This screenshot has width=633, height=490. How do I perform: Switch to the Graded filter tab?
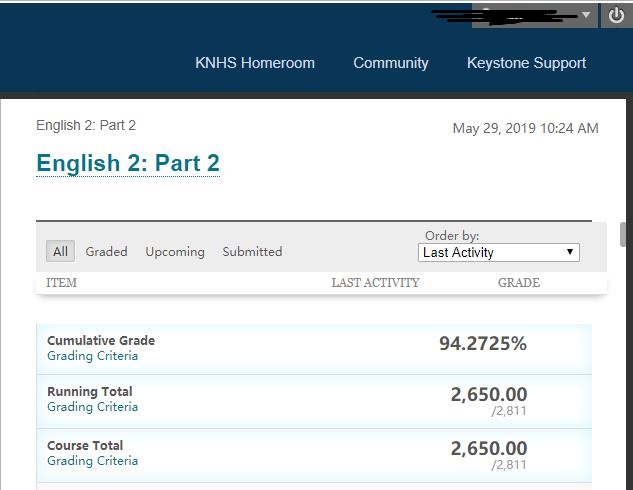click(106, 252)
